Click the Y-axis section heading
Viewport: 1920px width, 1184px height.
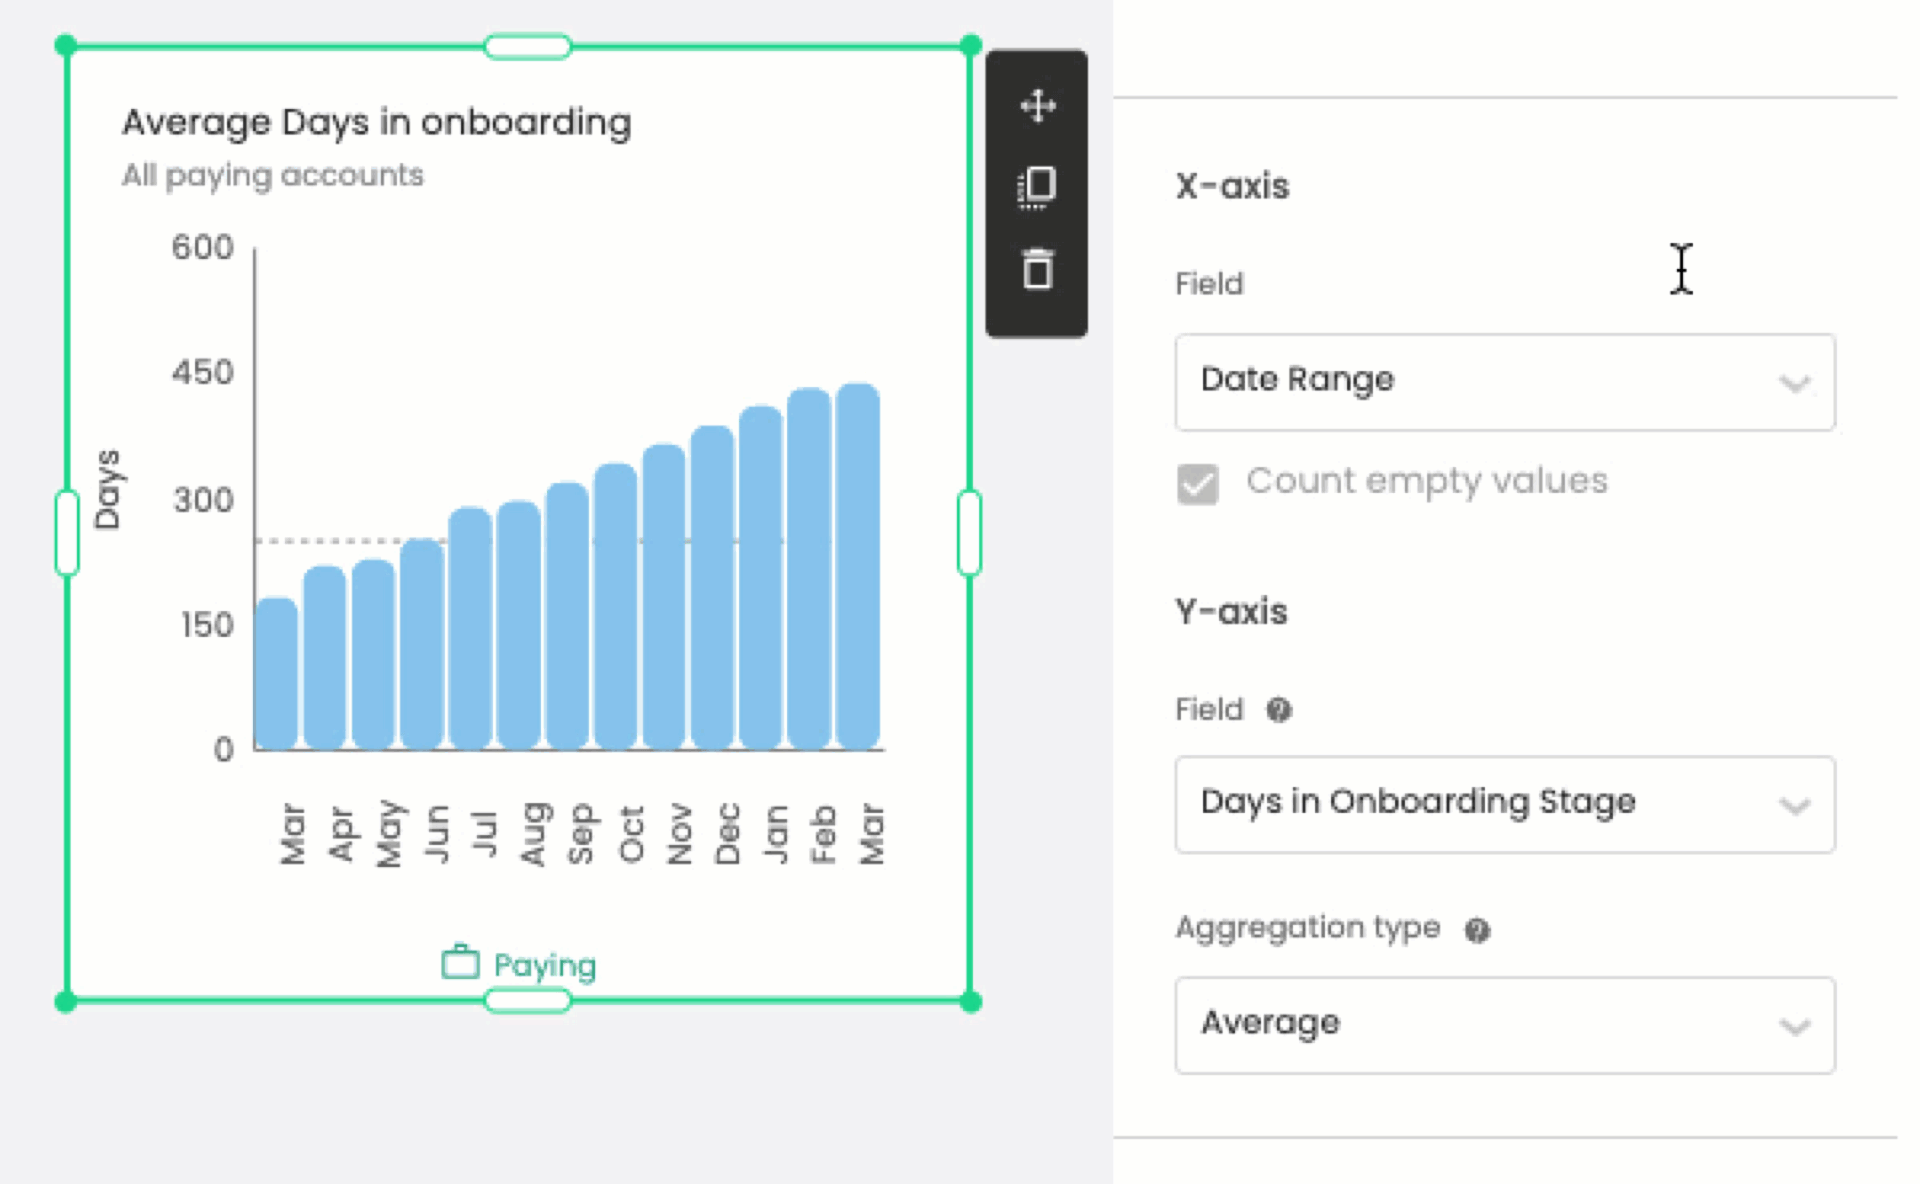[x=1231, y=611]
